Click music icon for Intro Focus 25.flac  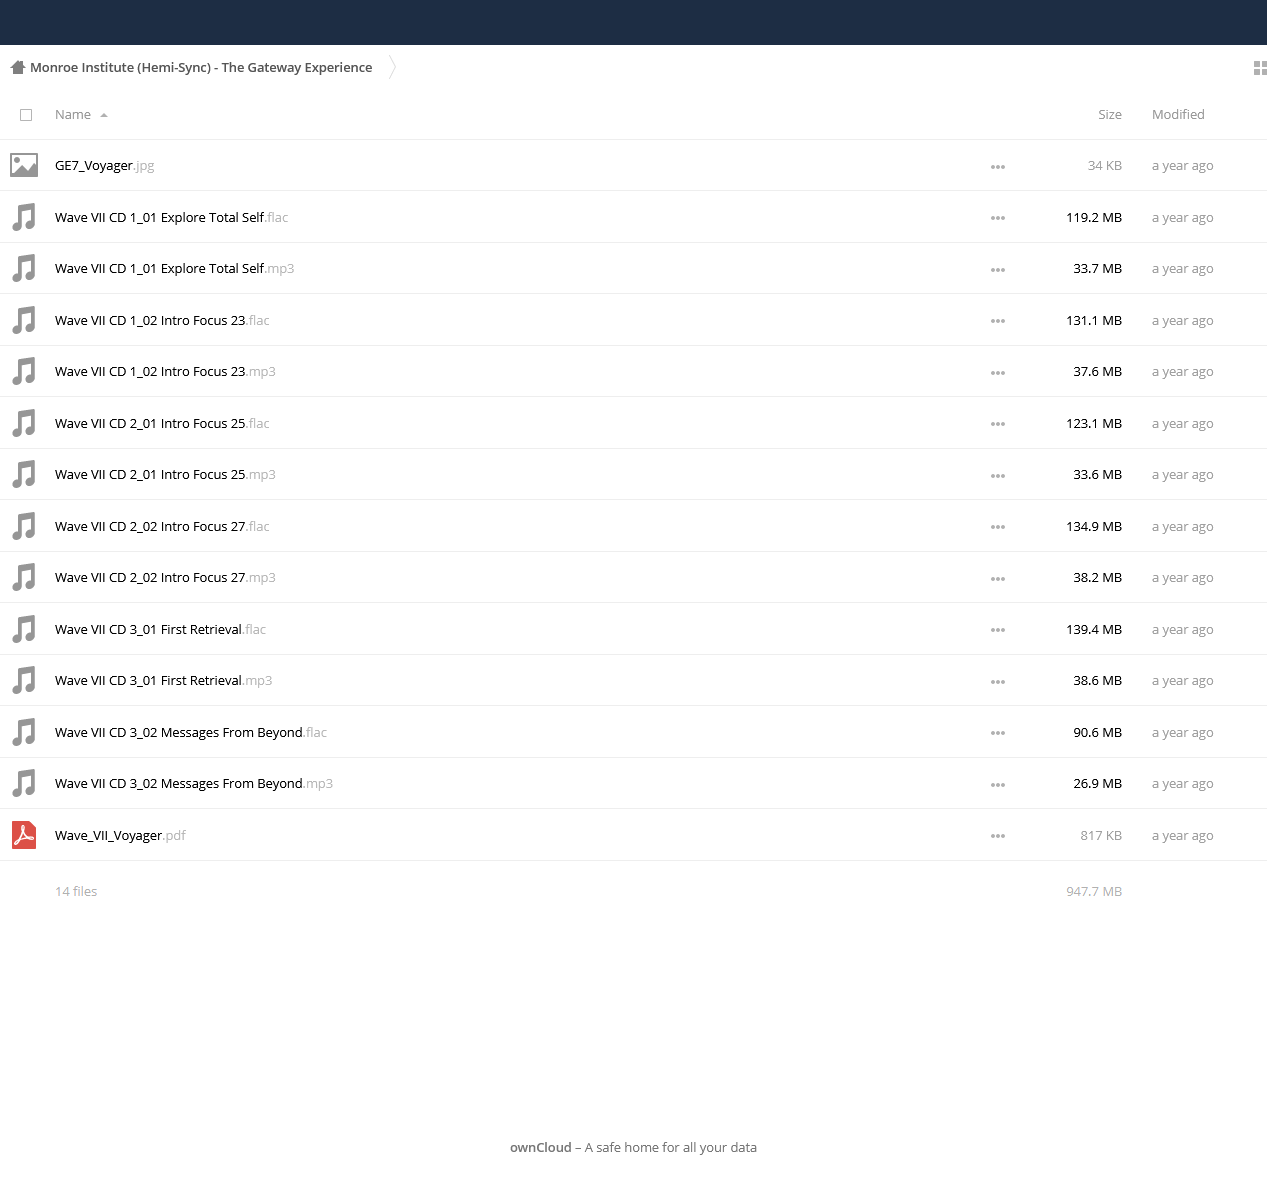point(24,423)
